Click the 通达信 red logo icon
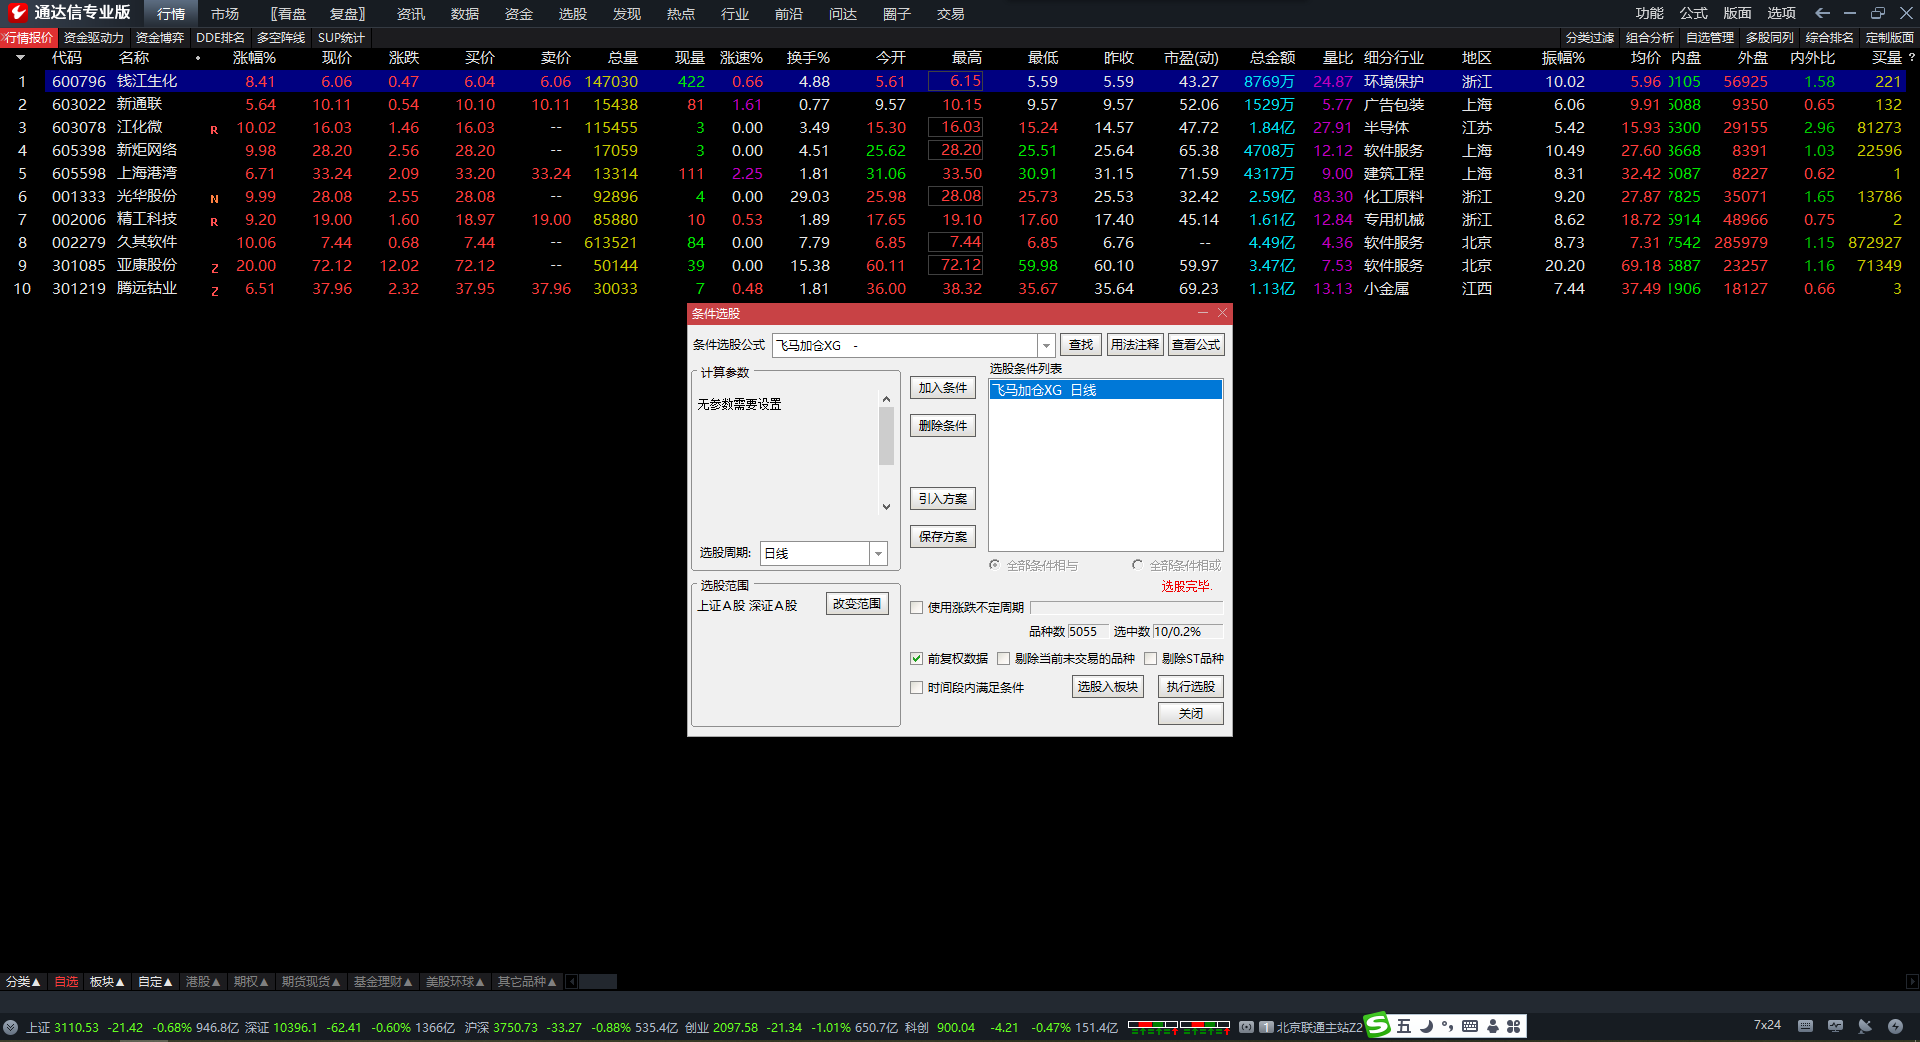The image size is (1920, 1042). [x=17, y=12]
